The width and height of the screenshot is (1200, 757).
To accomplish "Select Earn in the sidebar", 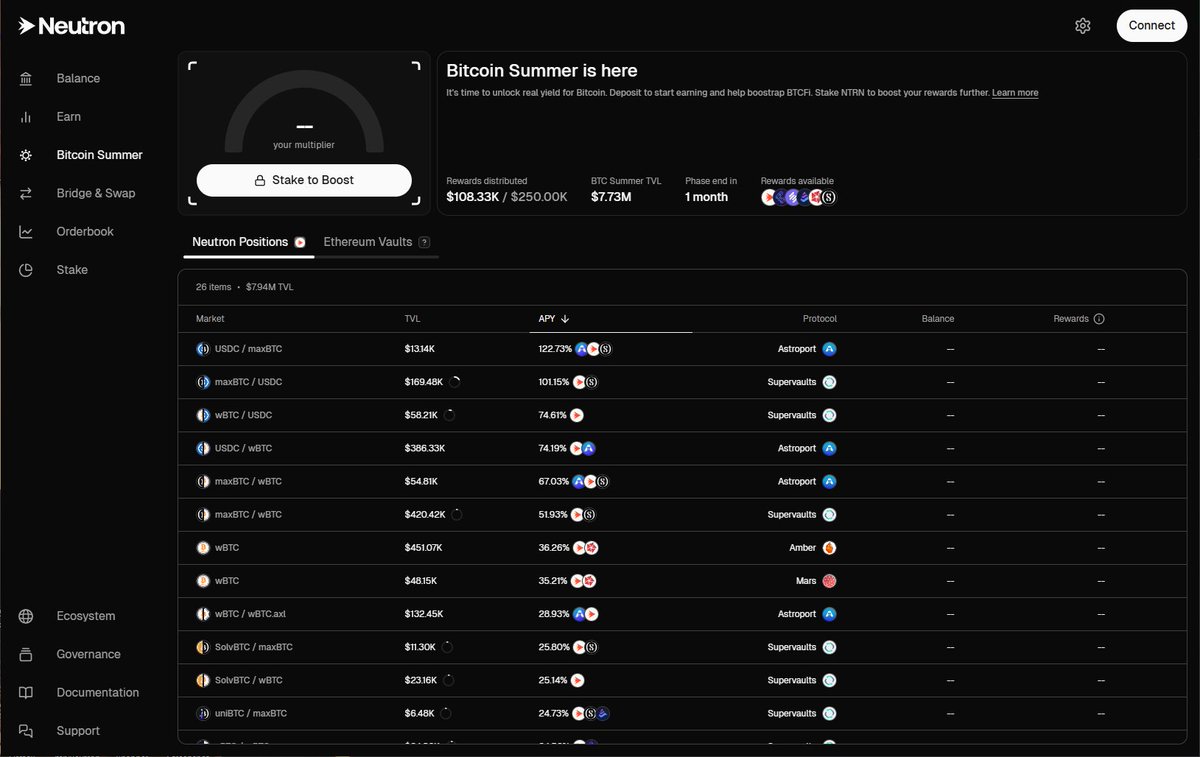I will [68, 116].
